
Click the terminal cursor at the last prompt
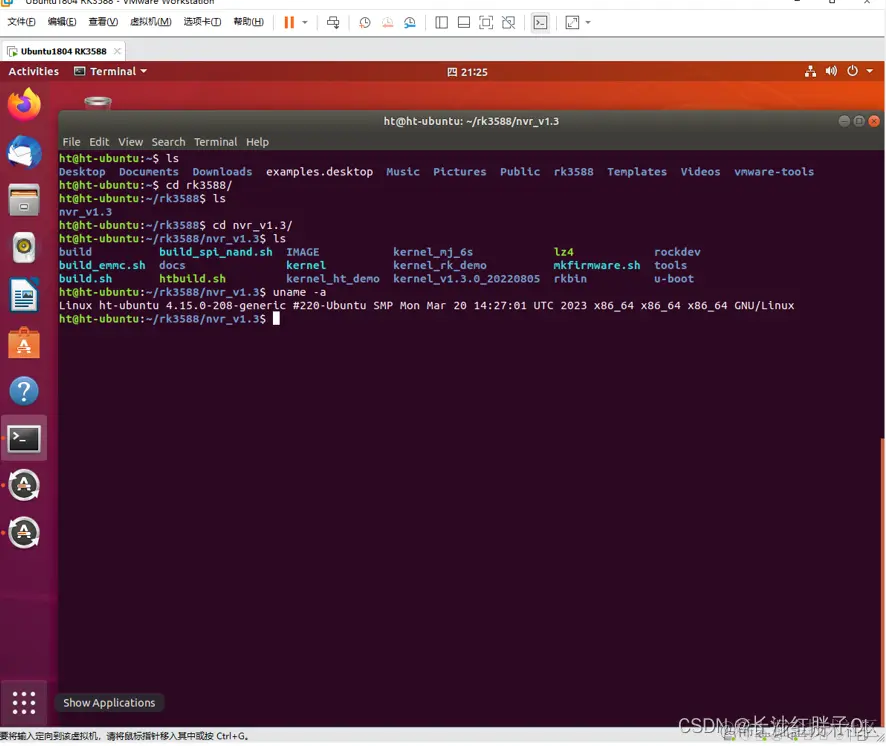(x=276, y=319)
